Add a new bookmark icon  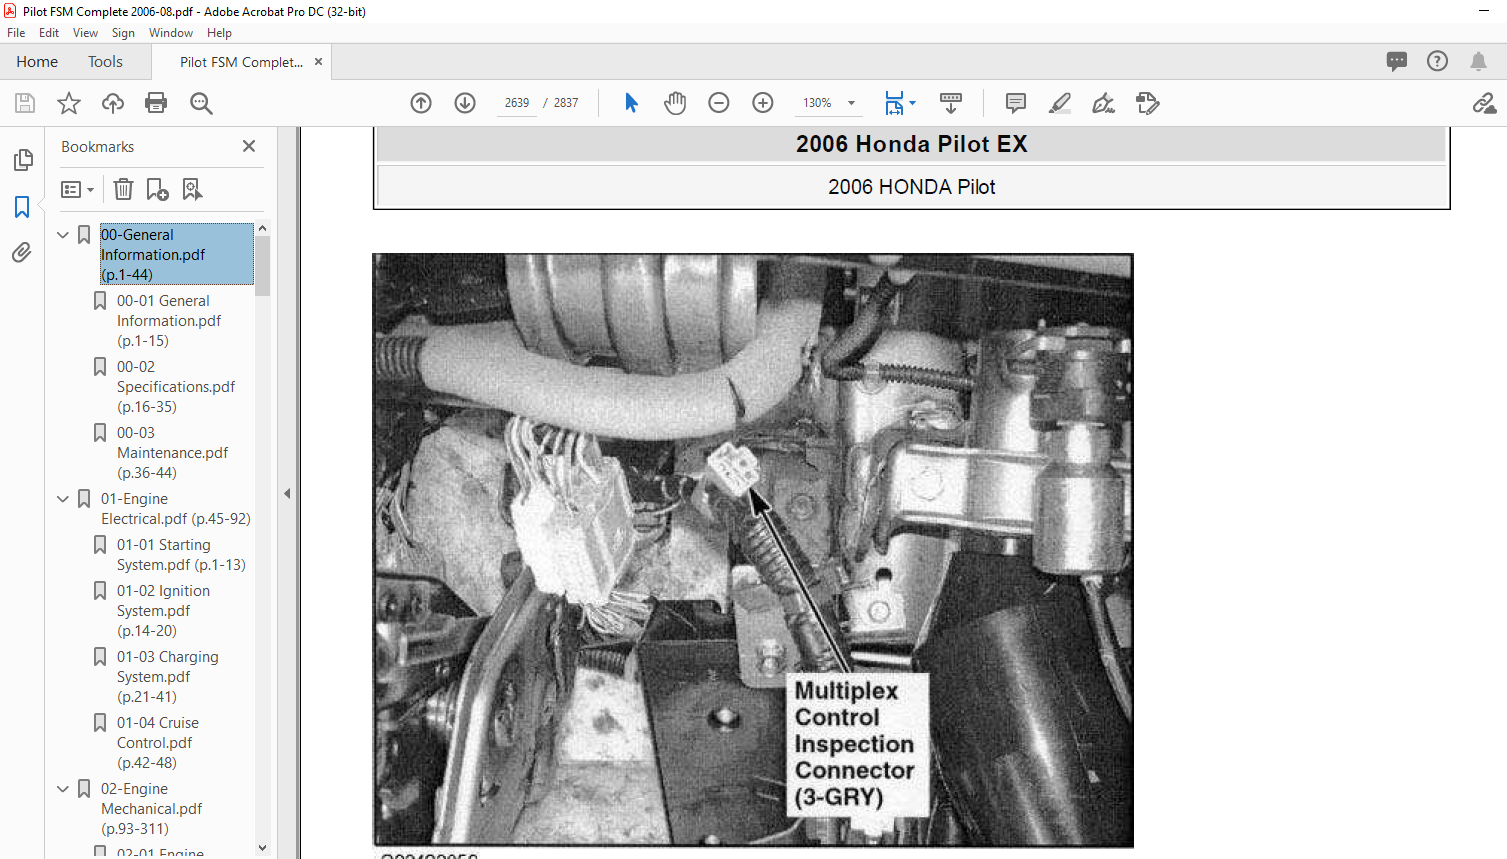pyautogui.click(x=157, y=189)
